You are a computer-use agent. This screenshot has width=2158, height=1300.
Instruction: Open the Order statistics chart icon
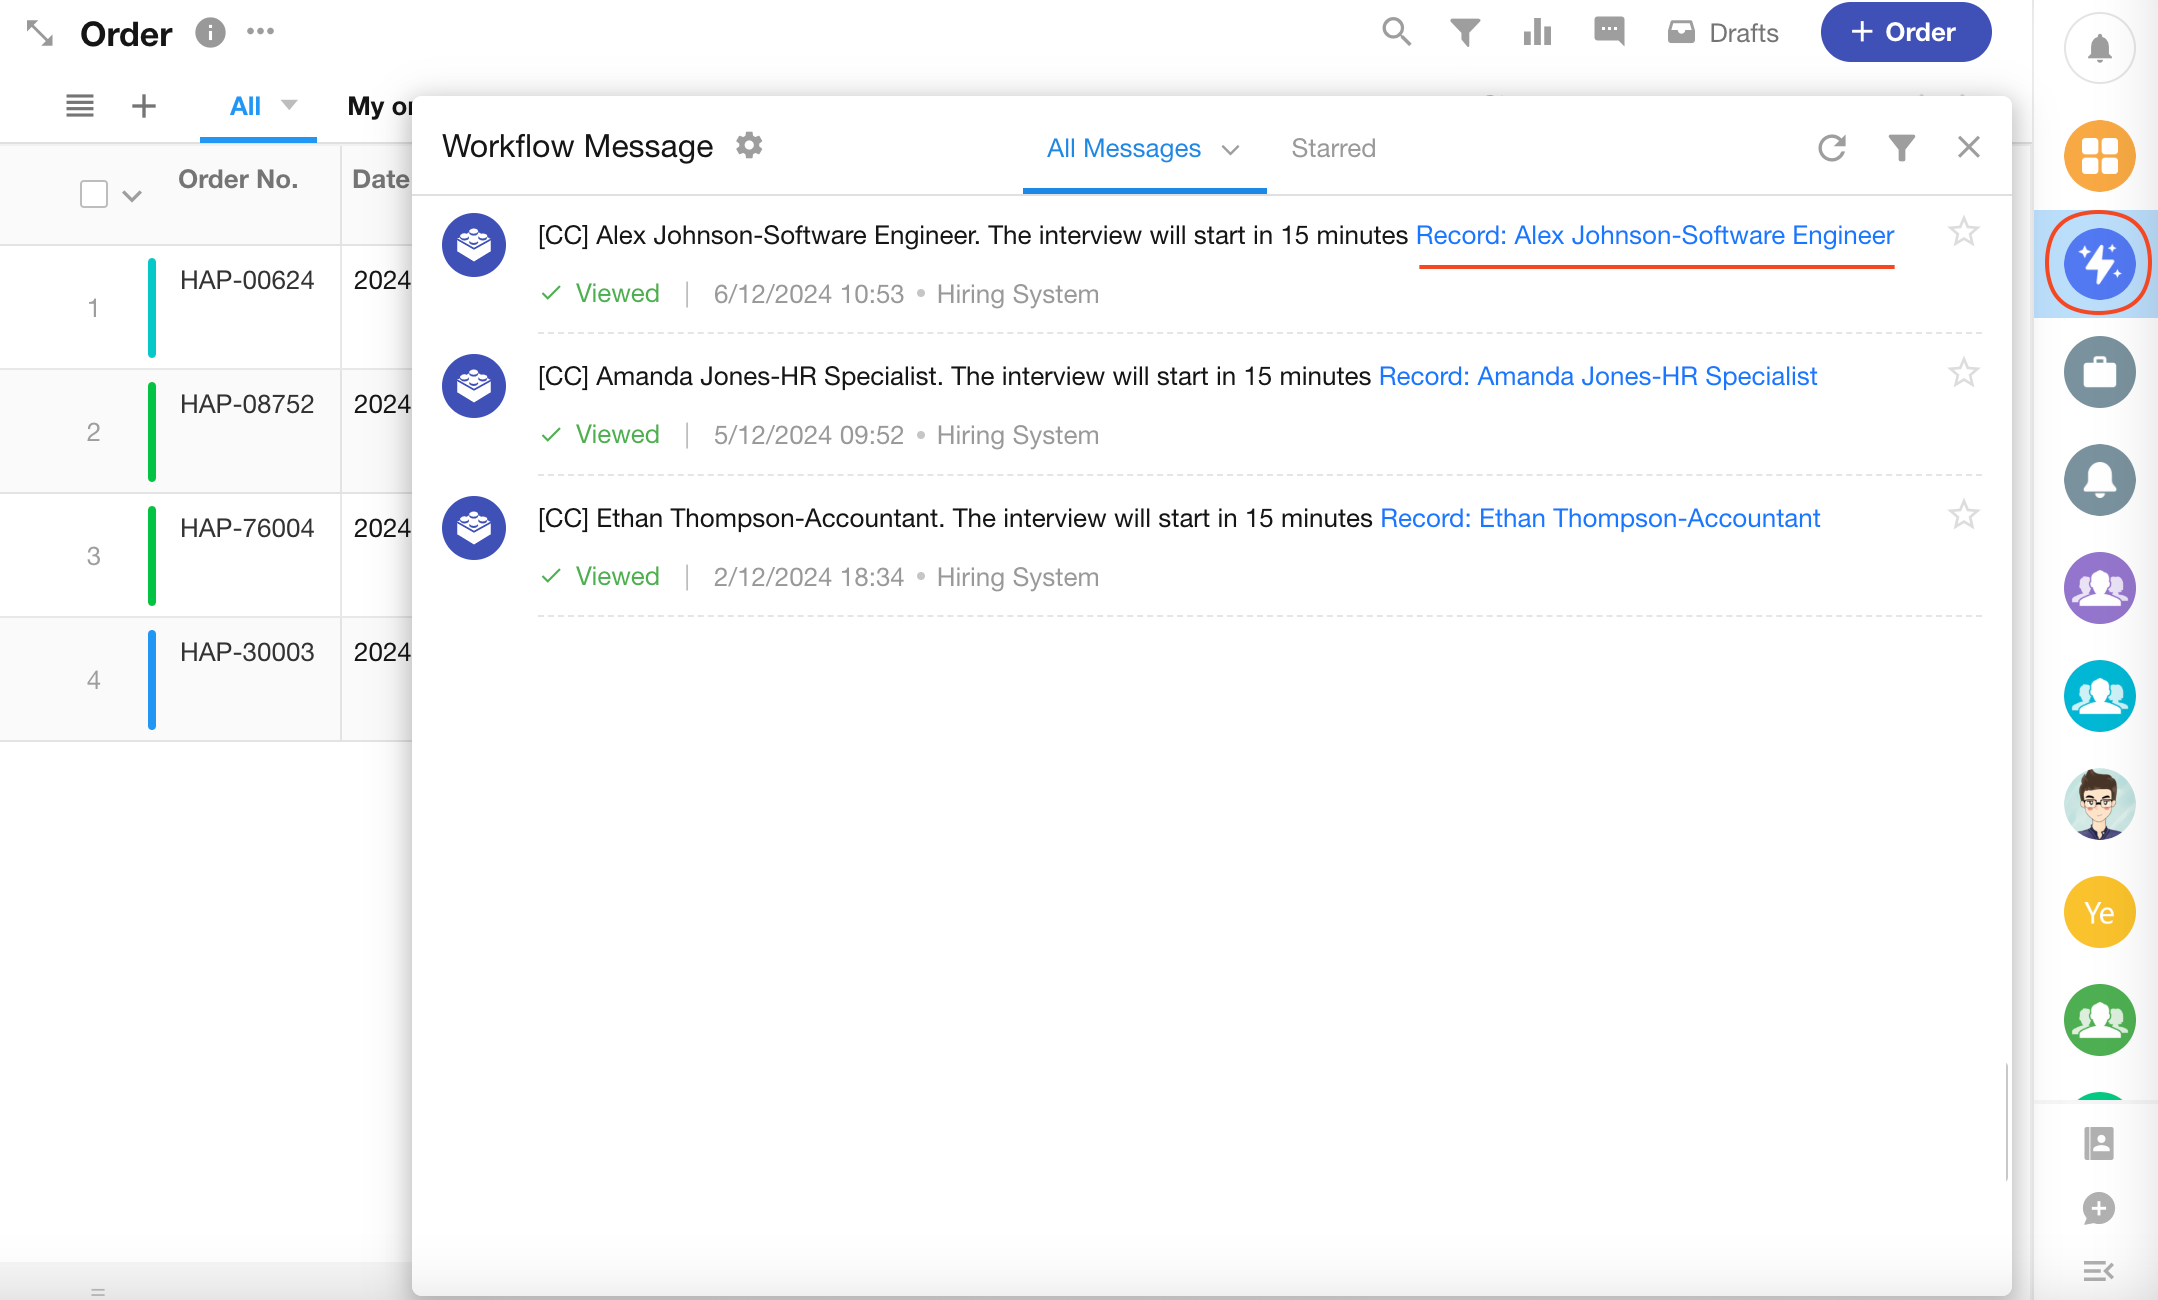[1537, 33]
